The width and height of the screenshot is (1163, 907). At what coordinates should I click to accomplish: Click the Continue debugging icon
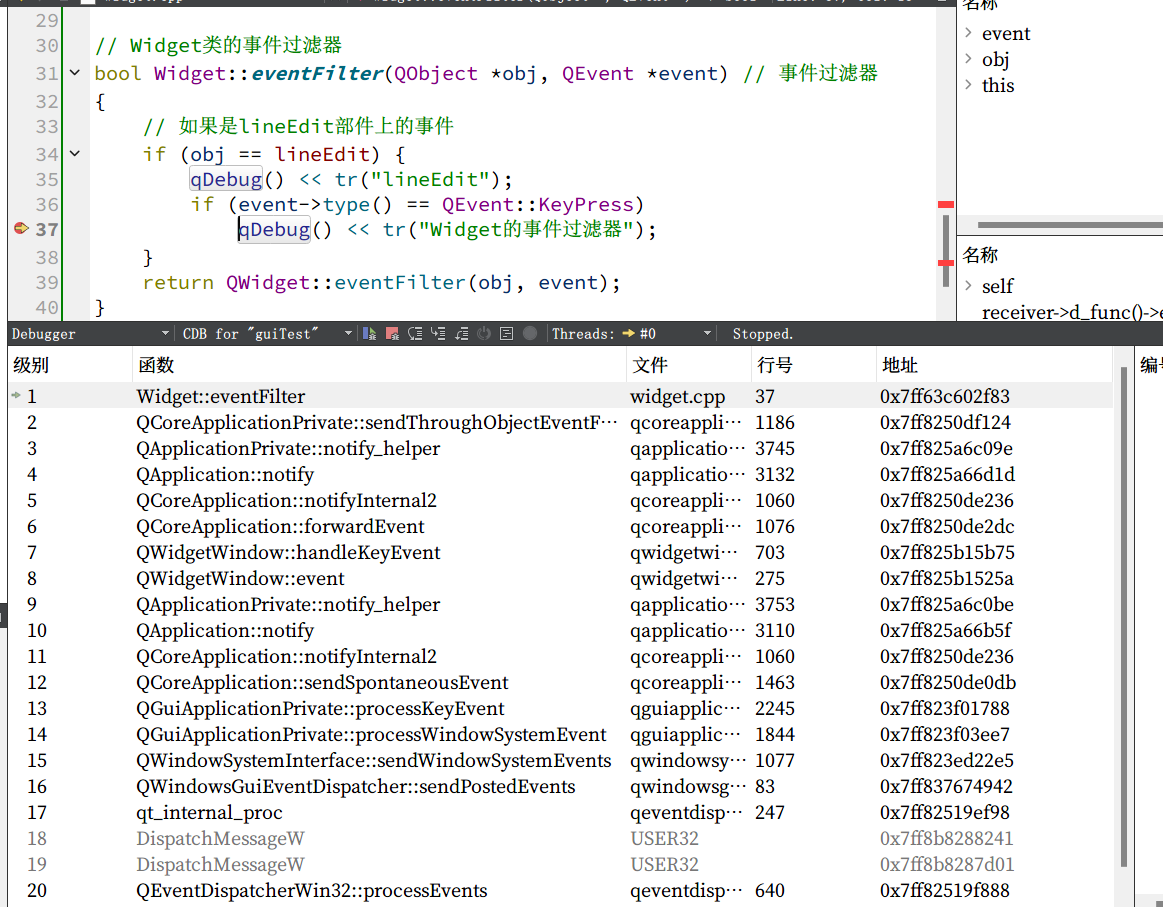[x=369, y=334]
